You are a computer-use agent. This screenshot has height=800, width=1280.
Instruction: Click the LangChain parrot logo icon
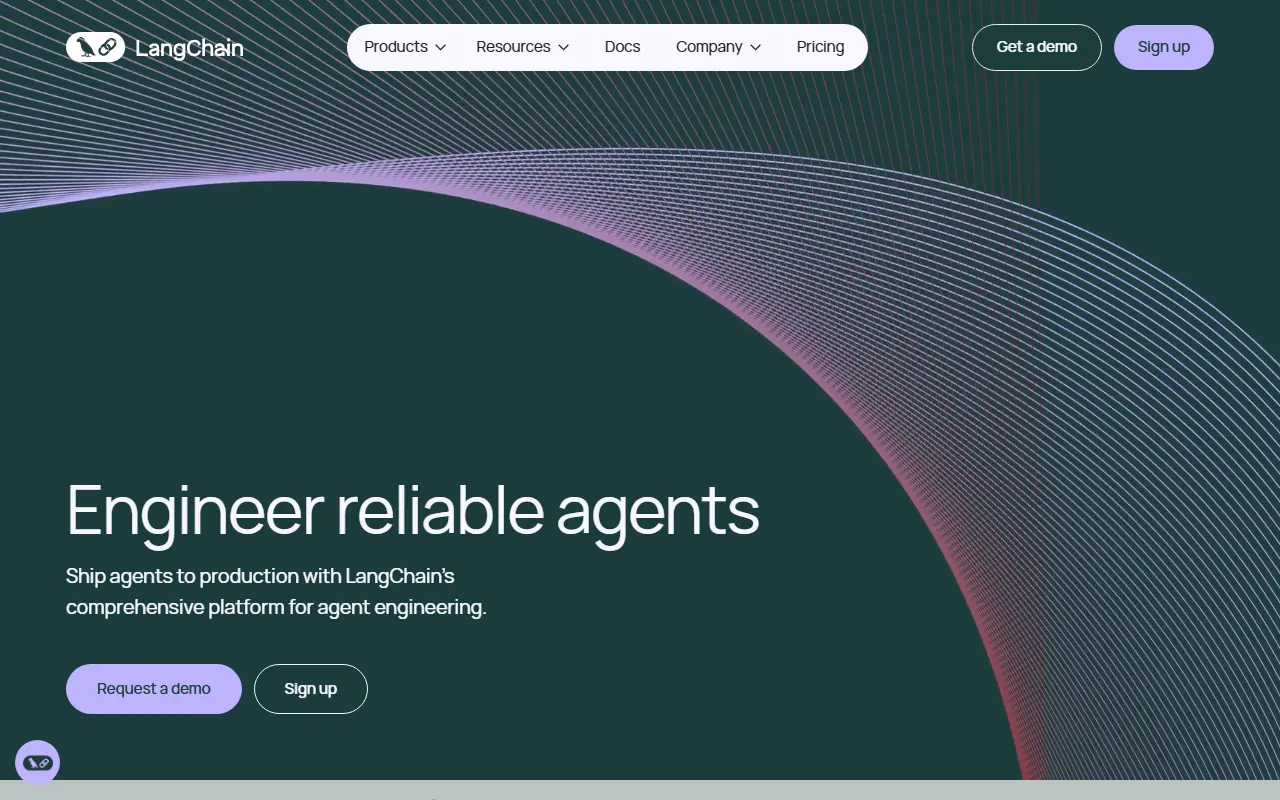96,47
